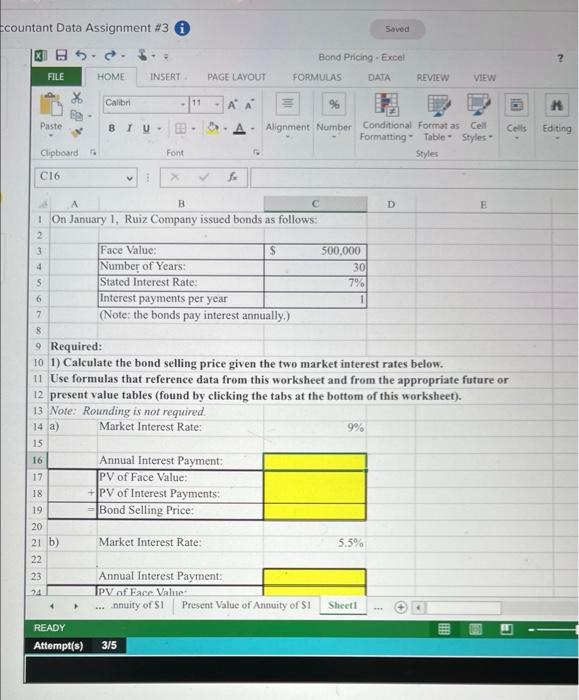
Task: Expand the Font Color dropdown arrow
Action: tap(252, 129)
